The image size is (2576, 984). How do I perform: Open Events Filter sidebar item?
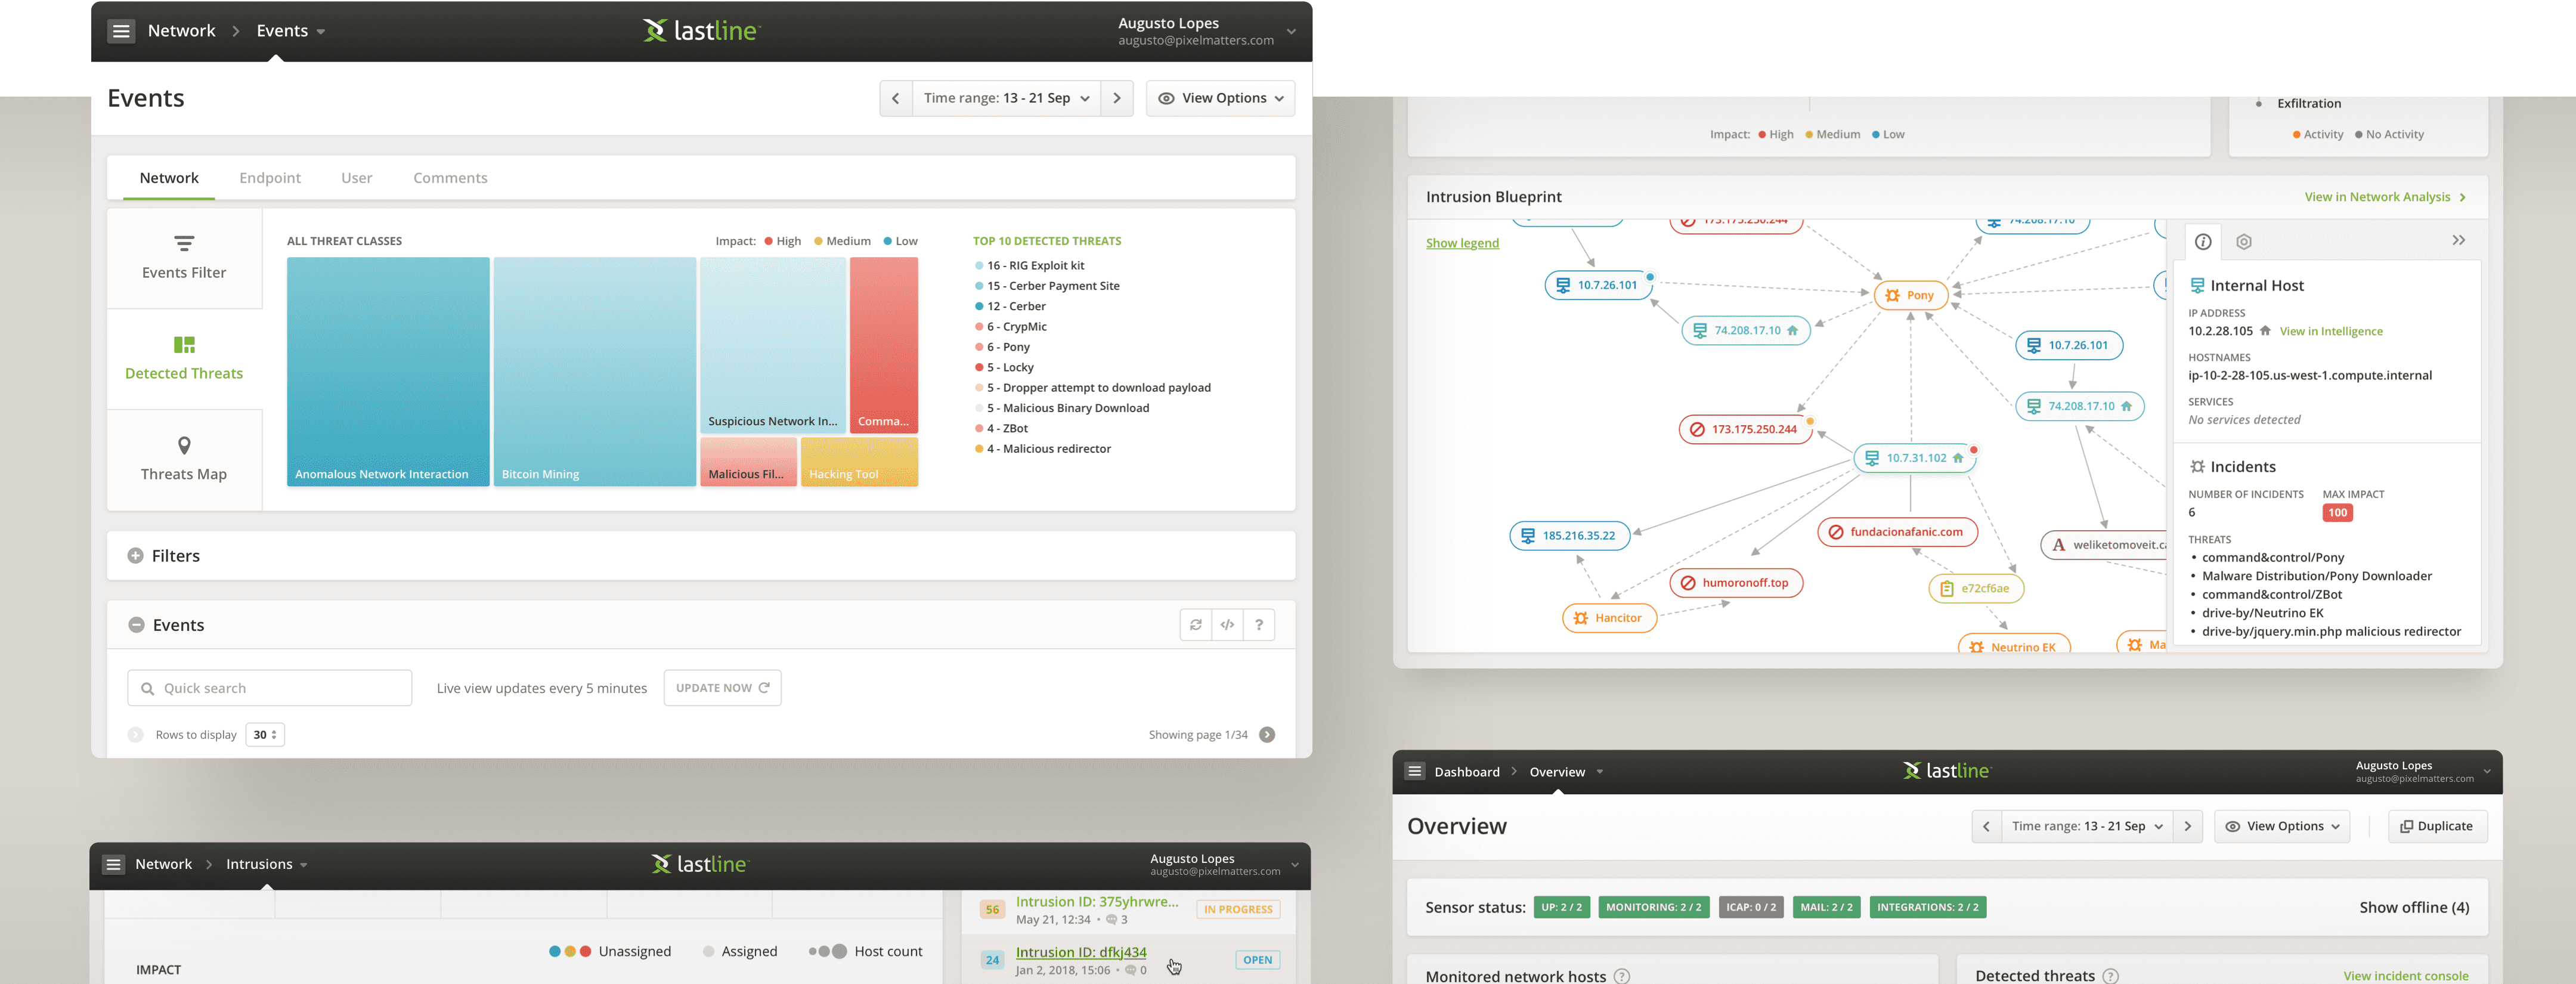coord(184,257)
